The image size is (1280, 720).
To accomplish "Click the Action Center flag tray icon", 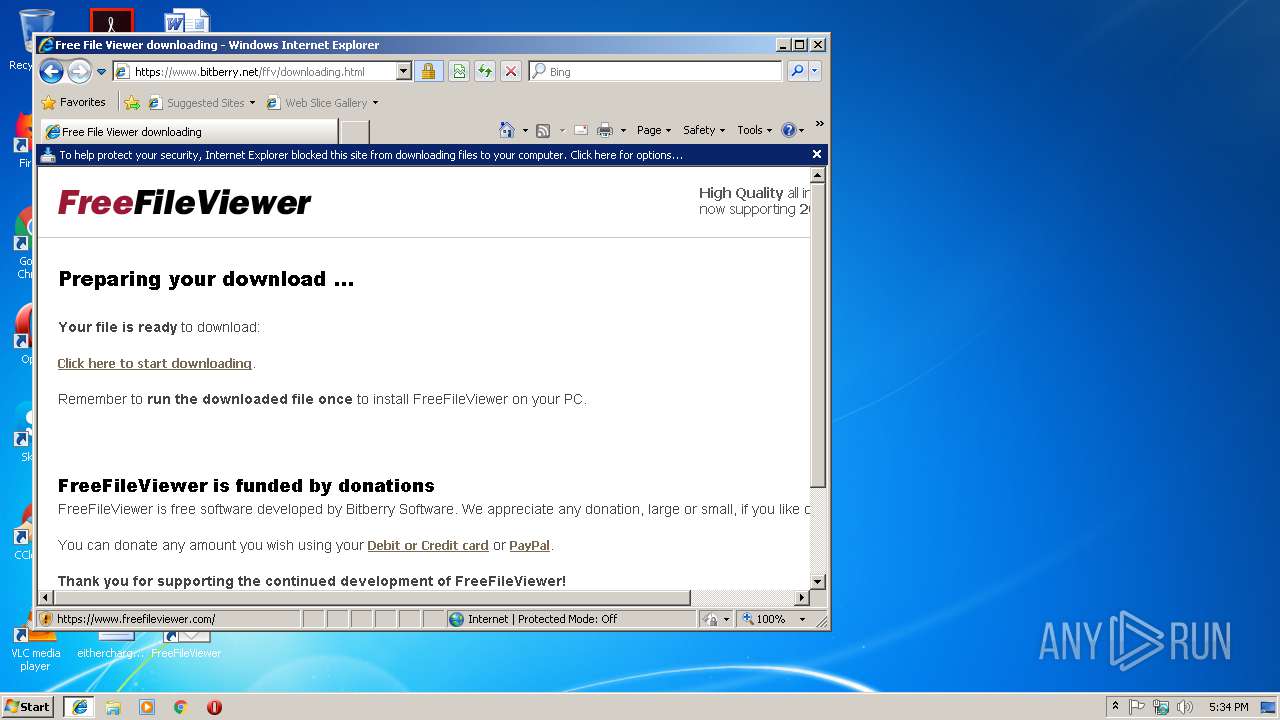I will coord(1137,706).
